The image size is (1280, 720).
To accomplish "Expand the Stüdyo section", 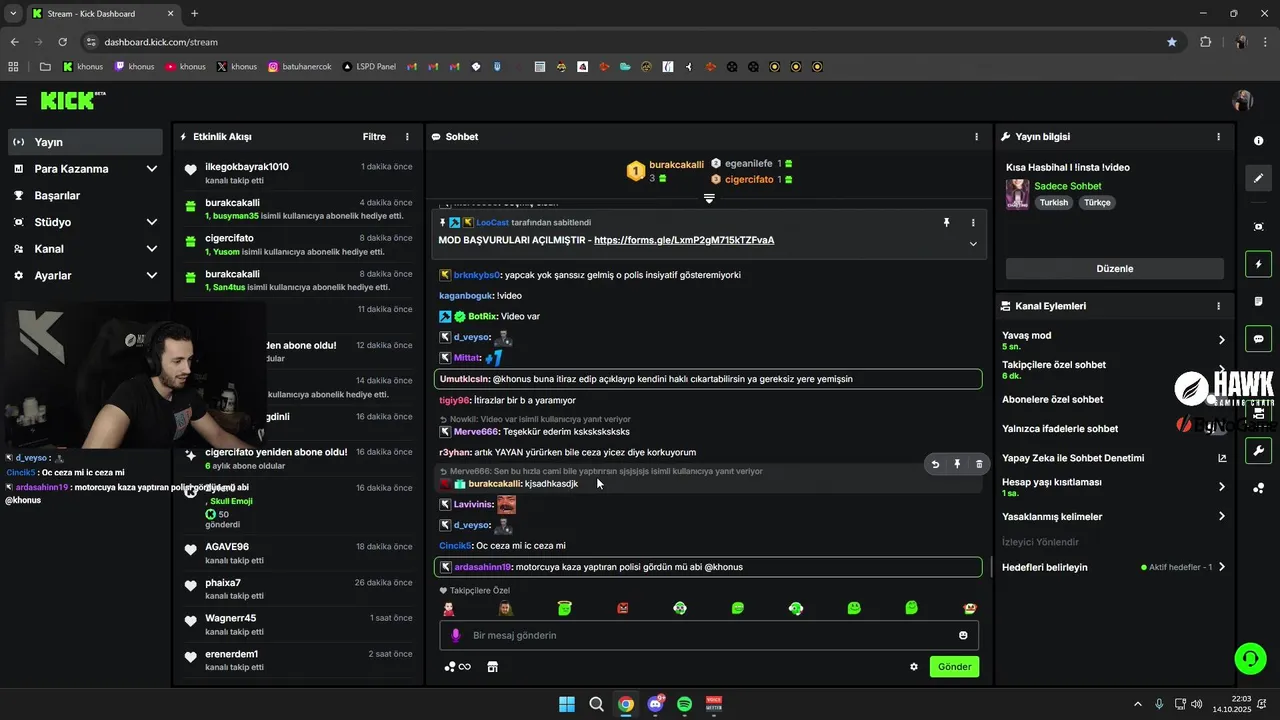I will pos(85,222).
